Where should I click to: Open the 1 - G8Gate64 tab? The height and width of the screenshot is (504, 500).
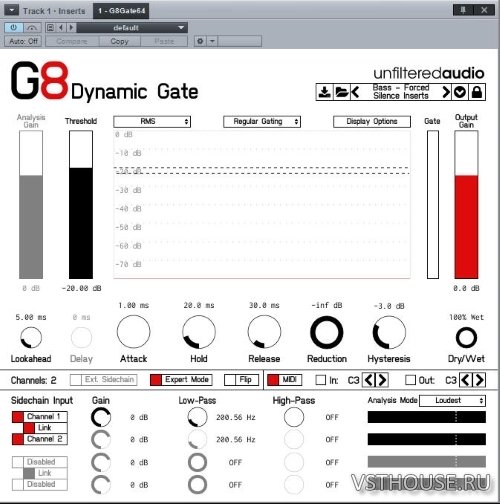pyautogui.click(x=121, y=11)
